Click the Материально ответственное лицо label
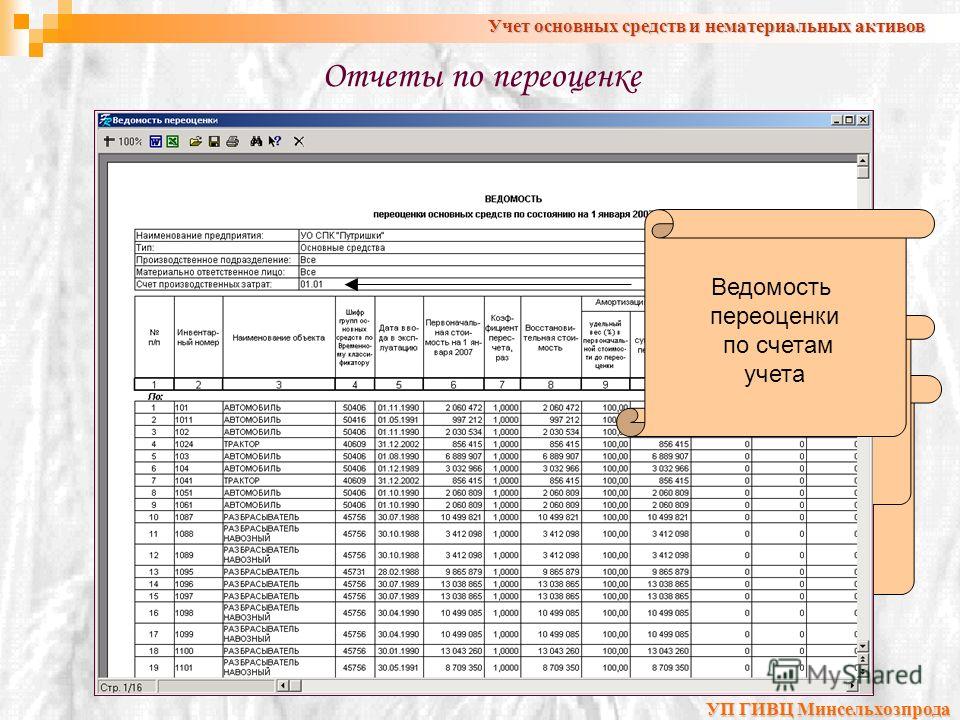 coord(210,272)
